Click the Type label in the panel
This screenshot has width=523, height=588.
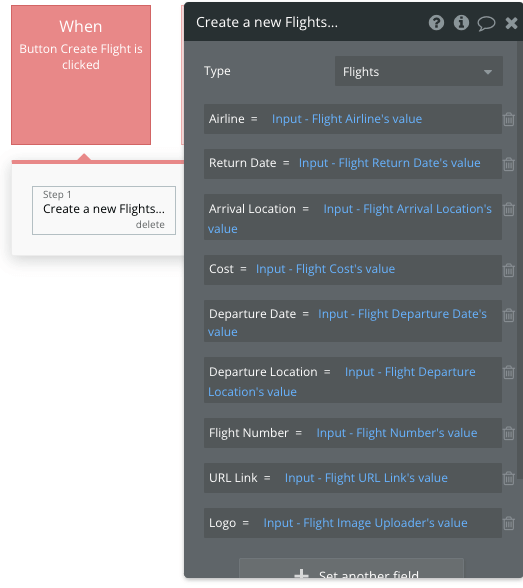pos(217,71)
